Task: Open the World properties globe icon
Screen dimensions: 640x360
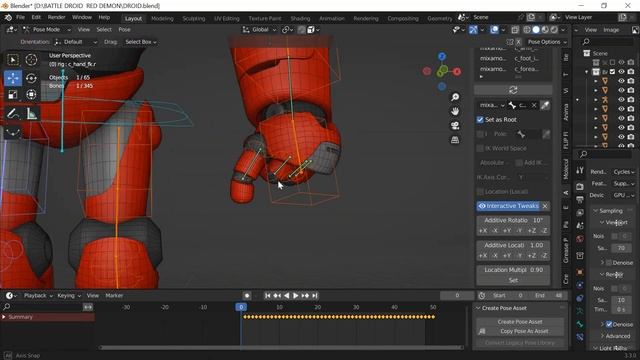Action: tap(580, 239)
